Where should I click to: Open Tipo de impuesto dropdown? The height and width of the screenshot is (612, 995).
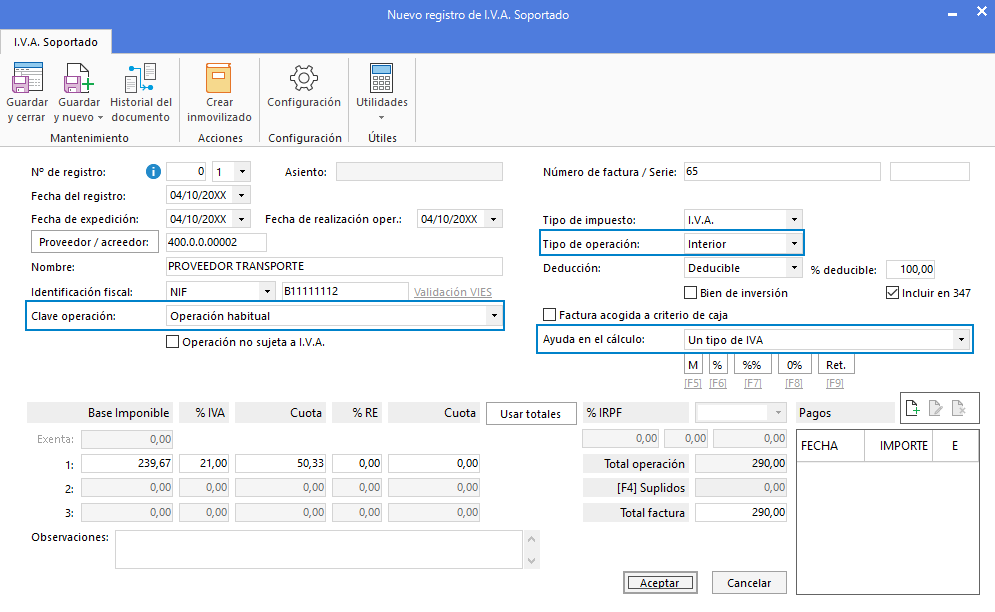[x=794, y=220]
